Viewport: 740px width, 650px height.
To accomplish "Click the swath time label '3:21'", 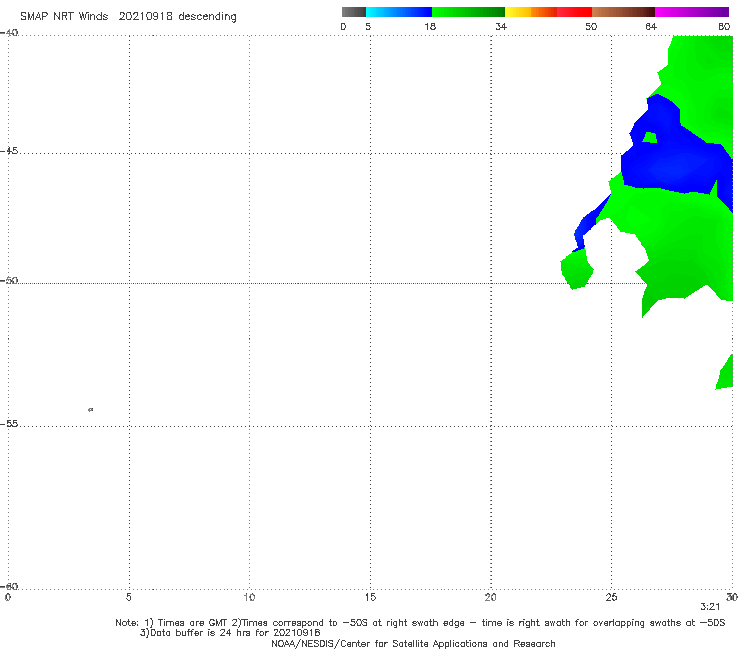I will click(710, 607).
